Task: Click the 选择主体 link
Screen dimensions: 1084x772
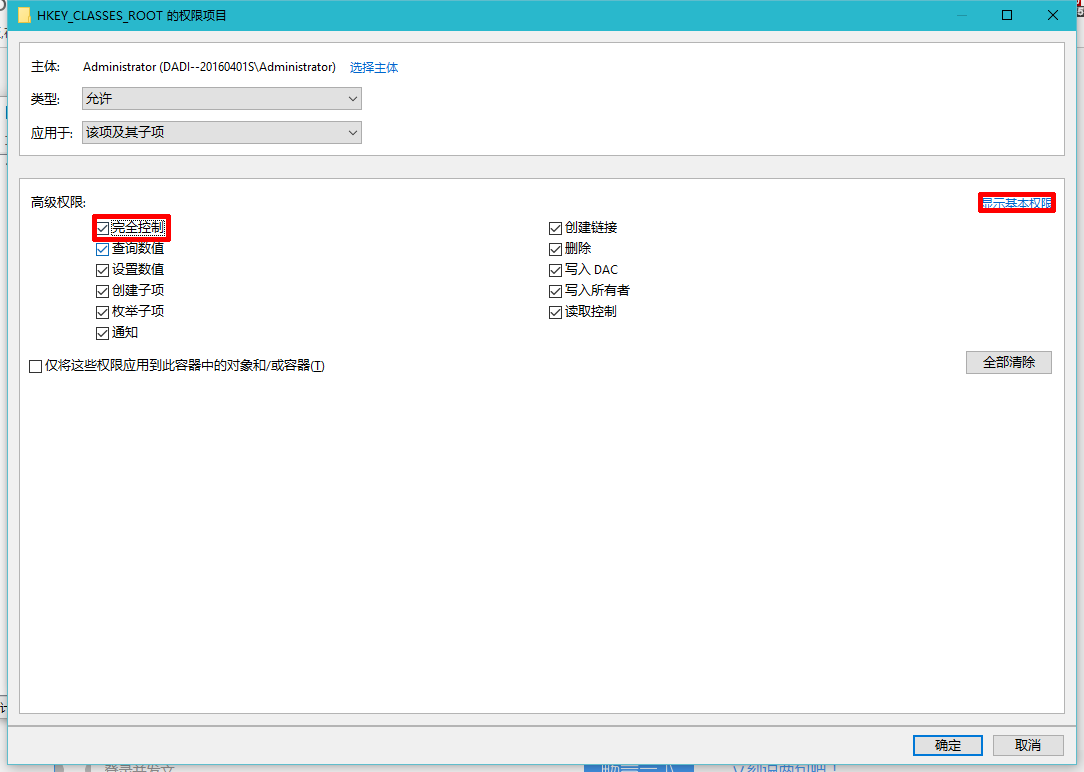Action: coord(373,68)
